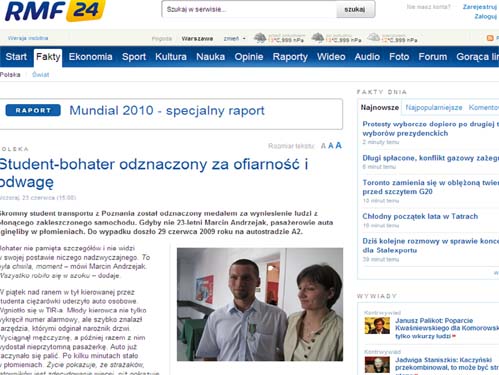Open Długi spłacone, konflikt gazowy headline
The image size is (499, 375).
pyautogui.click(x=430, y=158)
